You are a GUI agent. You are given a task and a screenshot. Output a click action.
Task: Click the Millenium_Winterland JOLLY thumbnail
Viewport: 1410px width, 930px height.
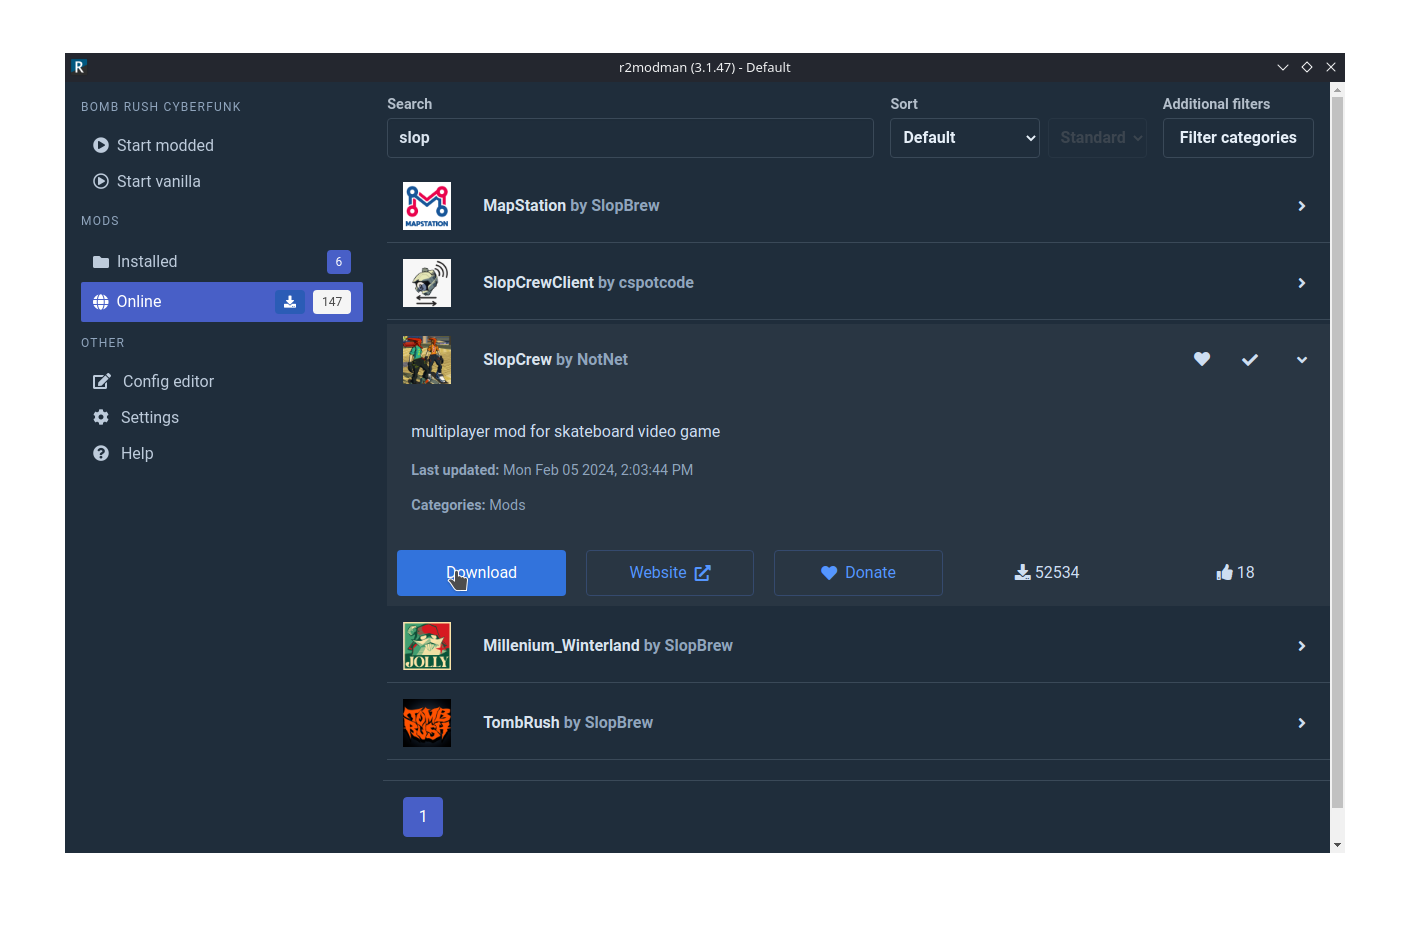427,646
